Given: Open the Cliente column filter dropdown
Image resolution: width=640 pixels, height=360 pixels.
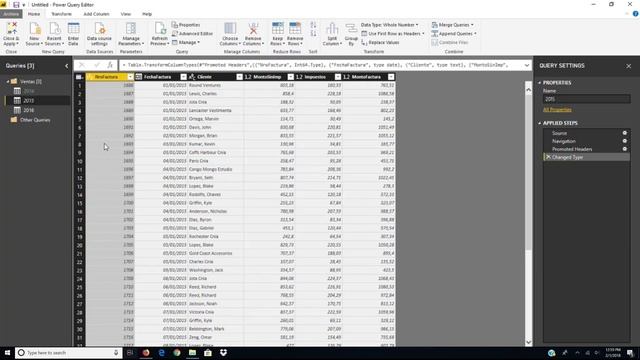Looking at the screenshot, I should (x=239, y=77).
